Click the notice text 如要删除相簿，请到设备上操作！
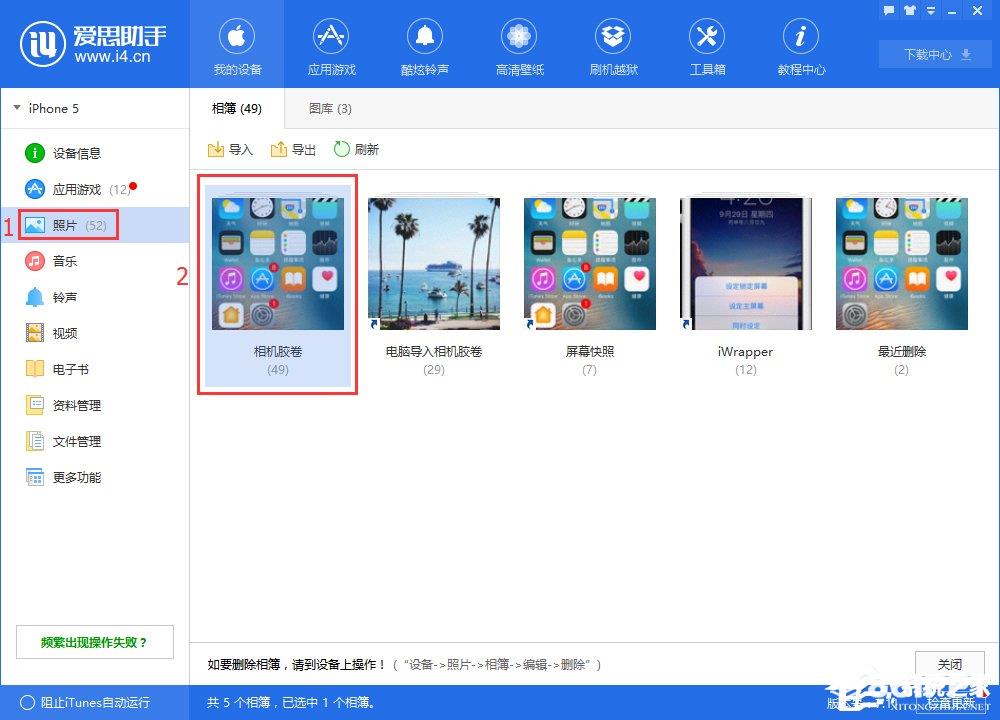The height and width of the screenshot is (720, 1000). pyautogui.click(x=297, y=665)
